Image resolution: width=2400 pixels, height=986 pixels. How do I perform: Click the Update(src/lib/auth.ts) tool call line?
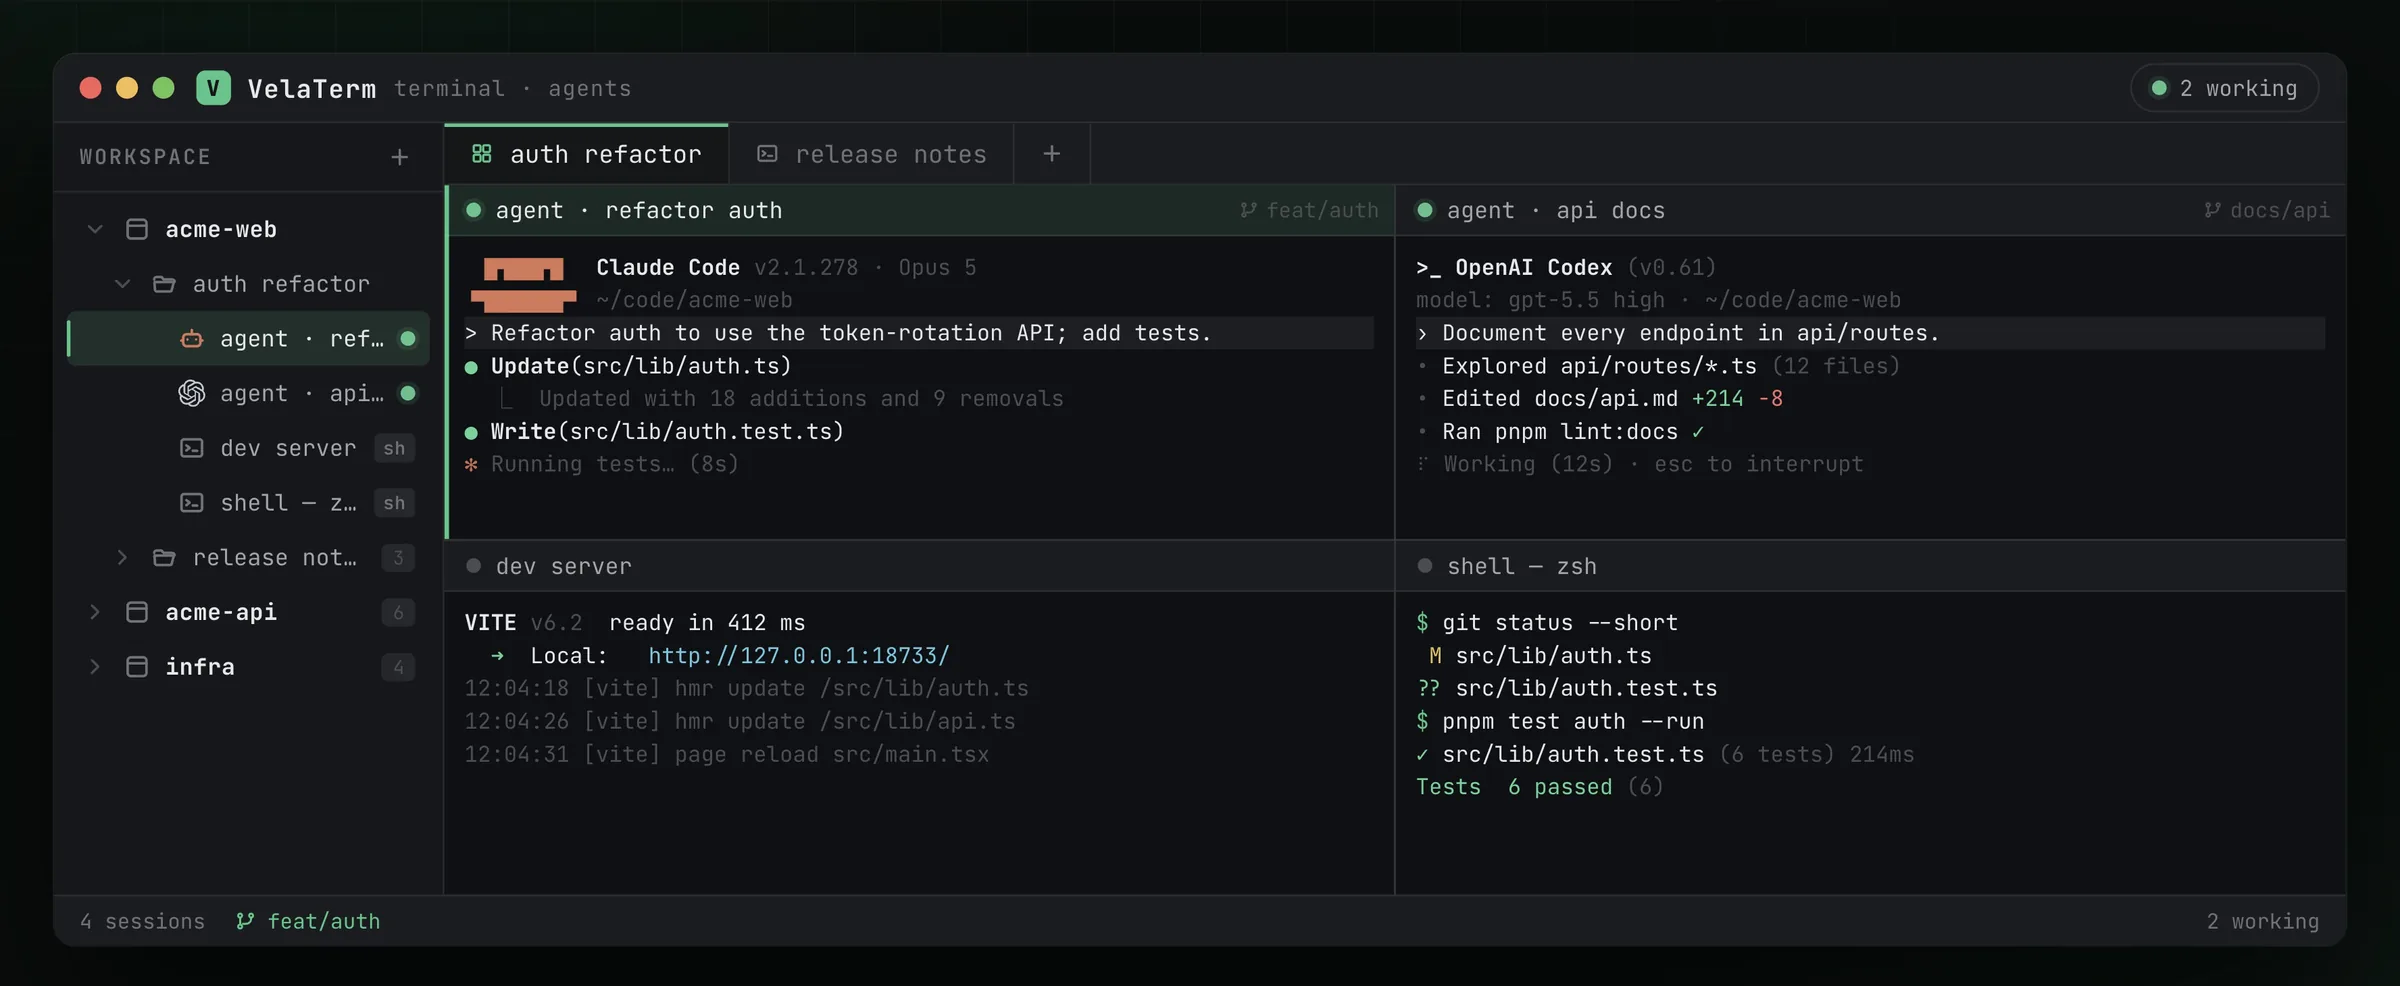point(628,366)
